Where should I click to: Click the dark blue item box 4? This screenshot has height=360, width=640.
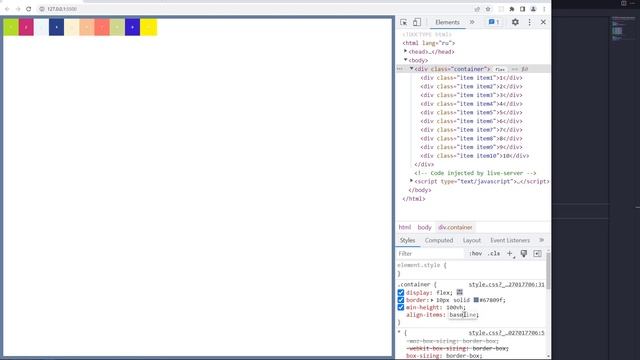pyautogui.click(x=56, y=27)
